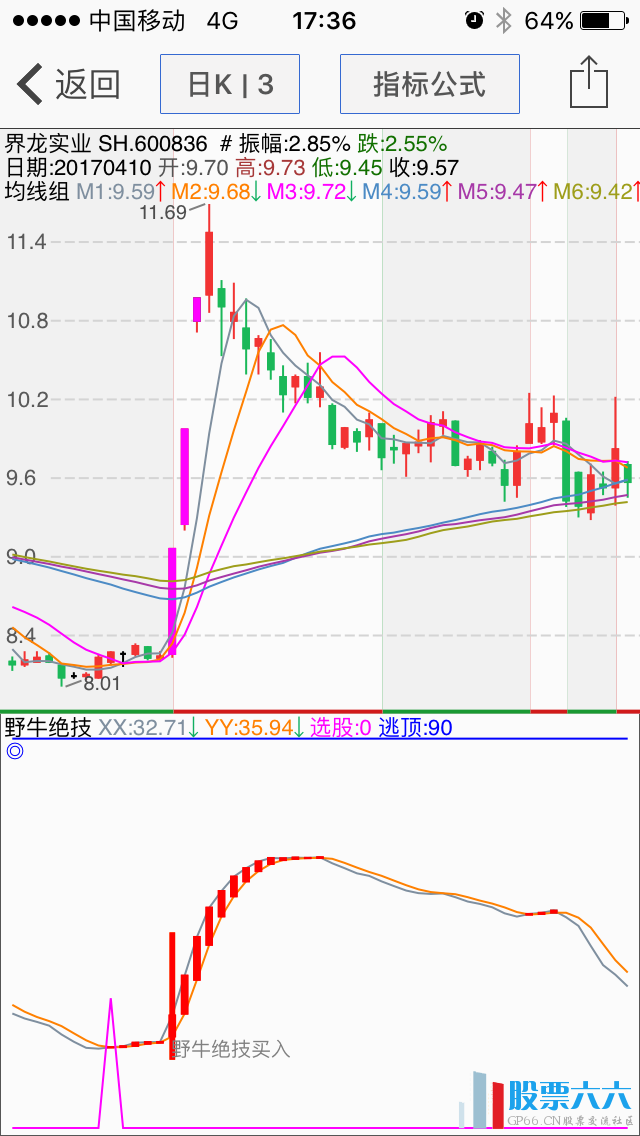Tap the 均线组 moving average group label
The height and width of the screenshot is (1136, 640).
click(x=38, y=192)
